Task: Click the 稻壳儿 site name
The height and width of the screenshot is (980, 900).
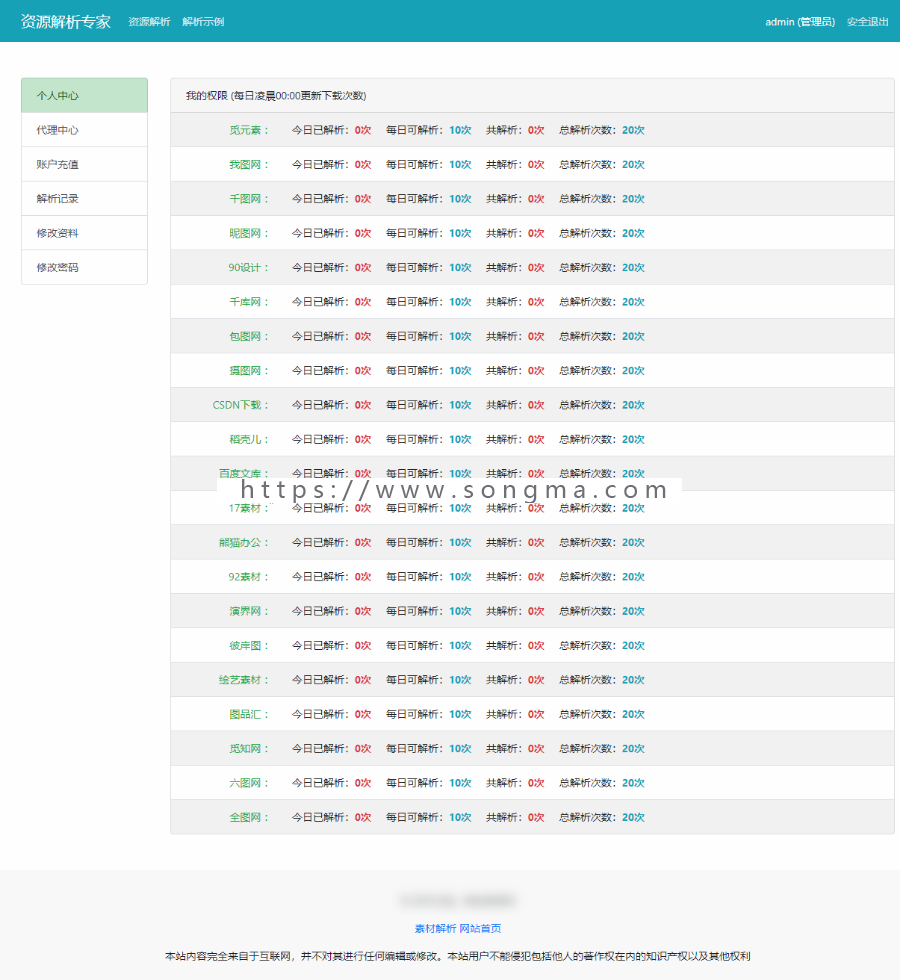Action: 249,439
